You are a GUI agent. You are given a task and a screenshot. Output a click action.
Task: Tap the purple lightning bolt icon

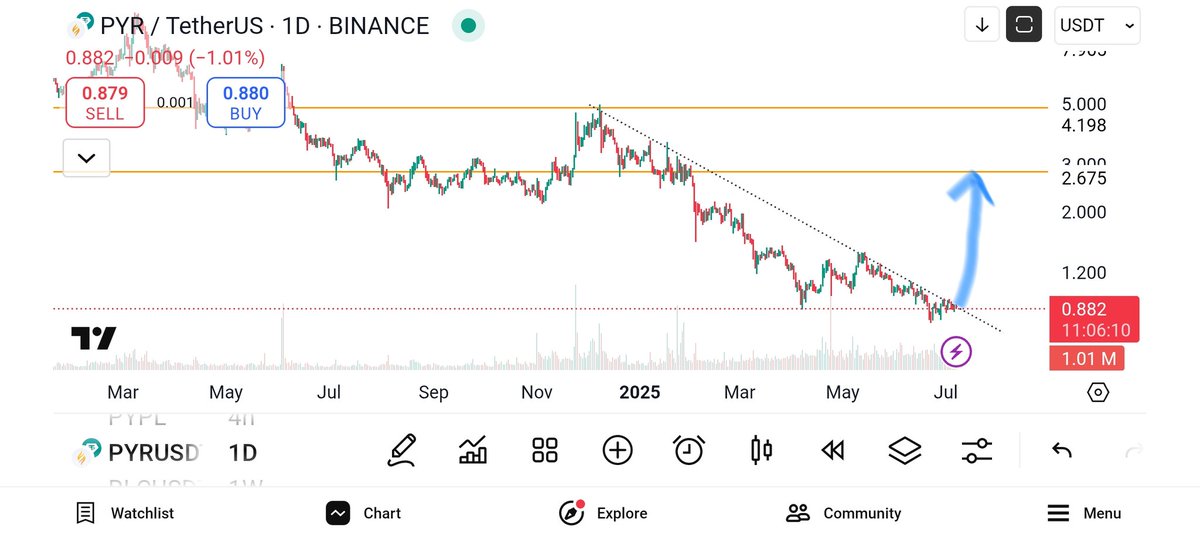tap(957, 352)
